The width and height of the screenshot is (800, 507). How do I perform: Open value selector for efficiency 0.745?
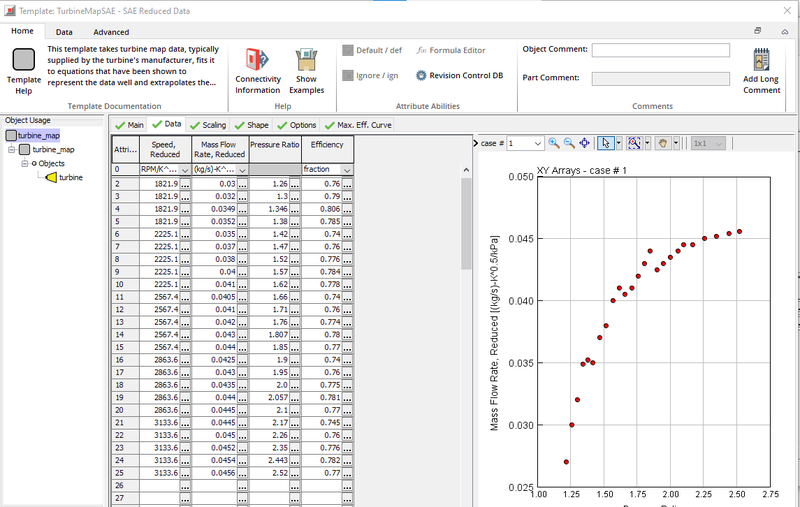pos(347,423)
